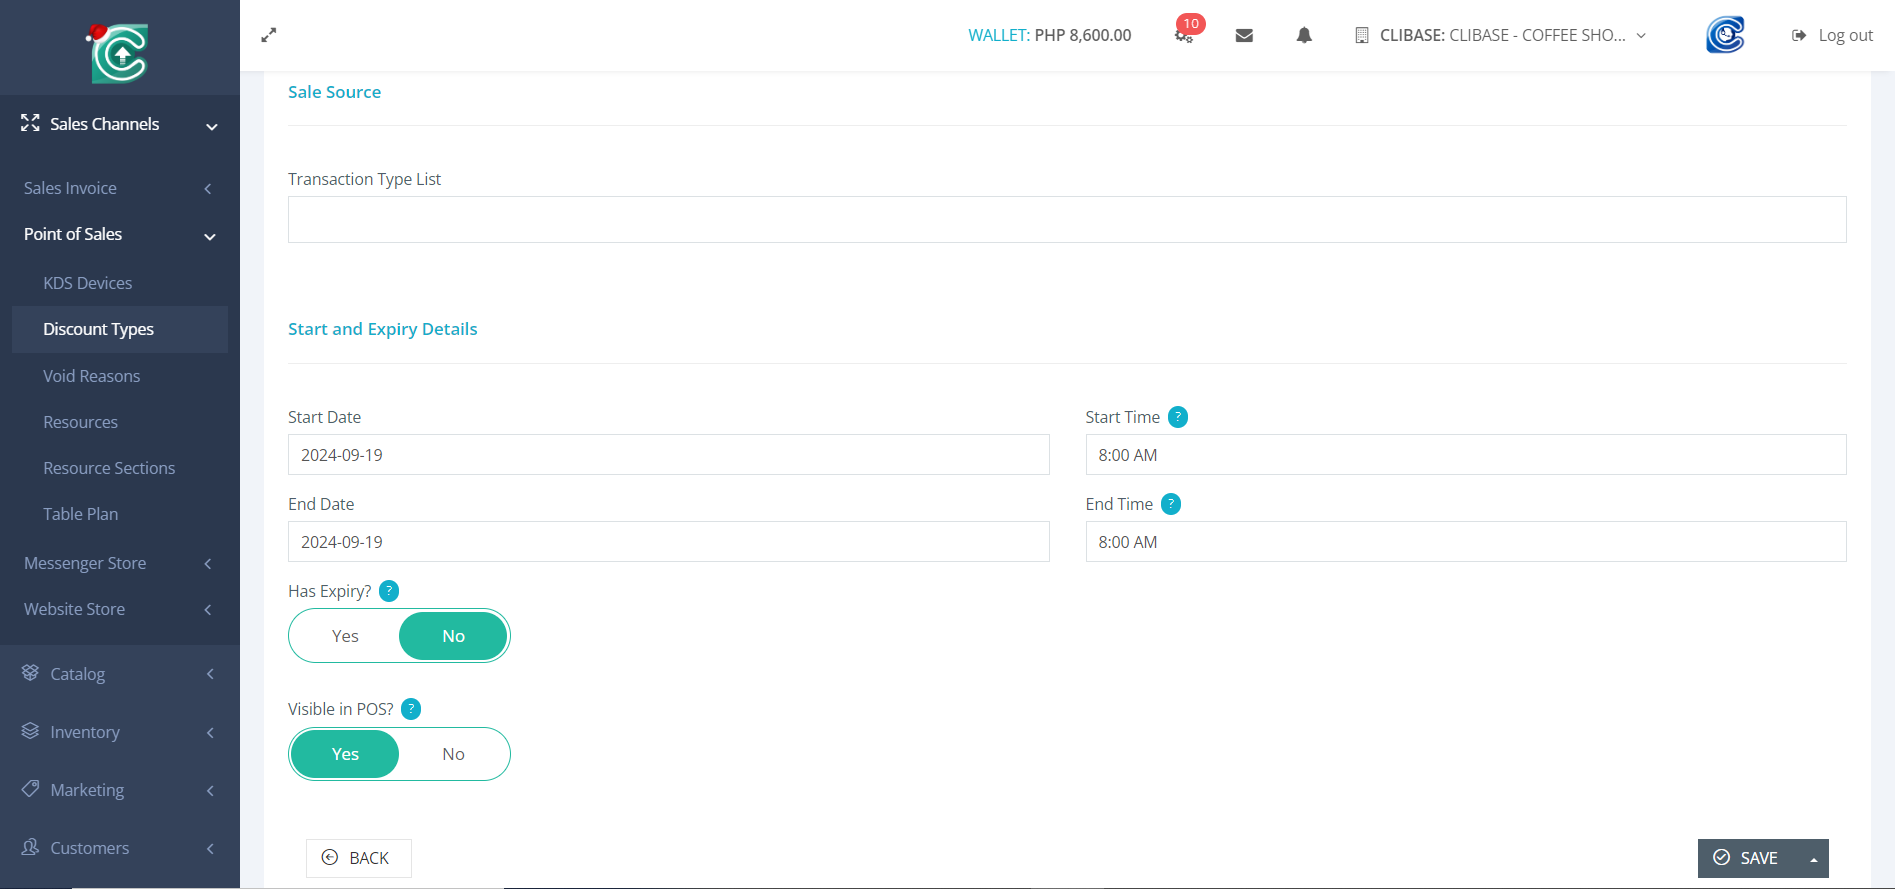Viewport: 1895px width, 889px height.
Task: Click the BACK button
Action: (x=358, y=858)
